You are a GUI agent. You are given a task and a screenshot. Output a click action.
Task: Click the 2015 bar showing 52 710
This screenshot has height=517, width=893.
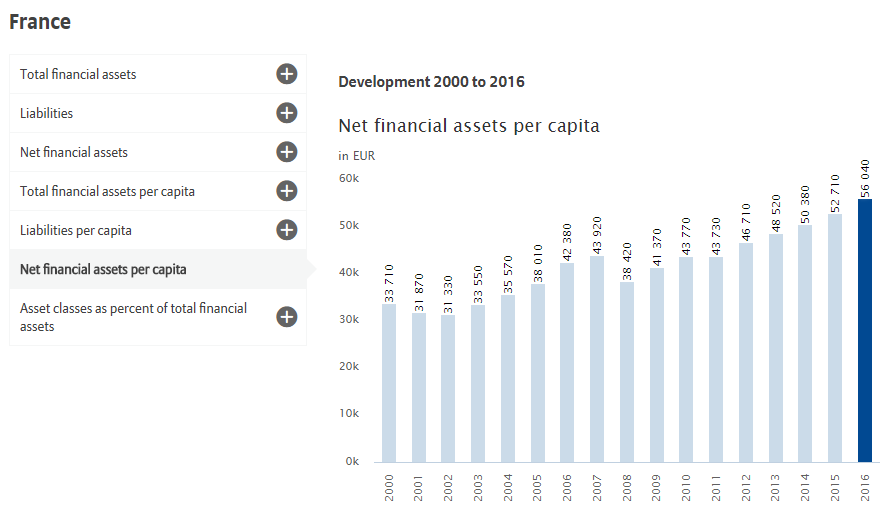(x=835, y=338)
